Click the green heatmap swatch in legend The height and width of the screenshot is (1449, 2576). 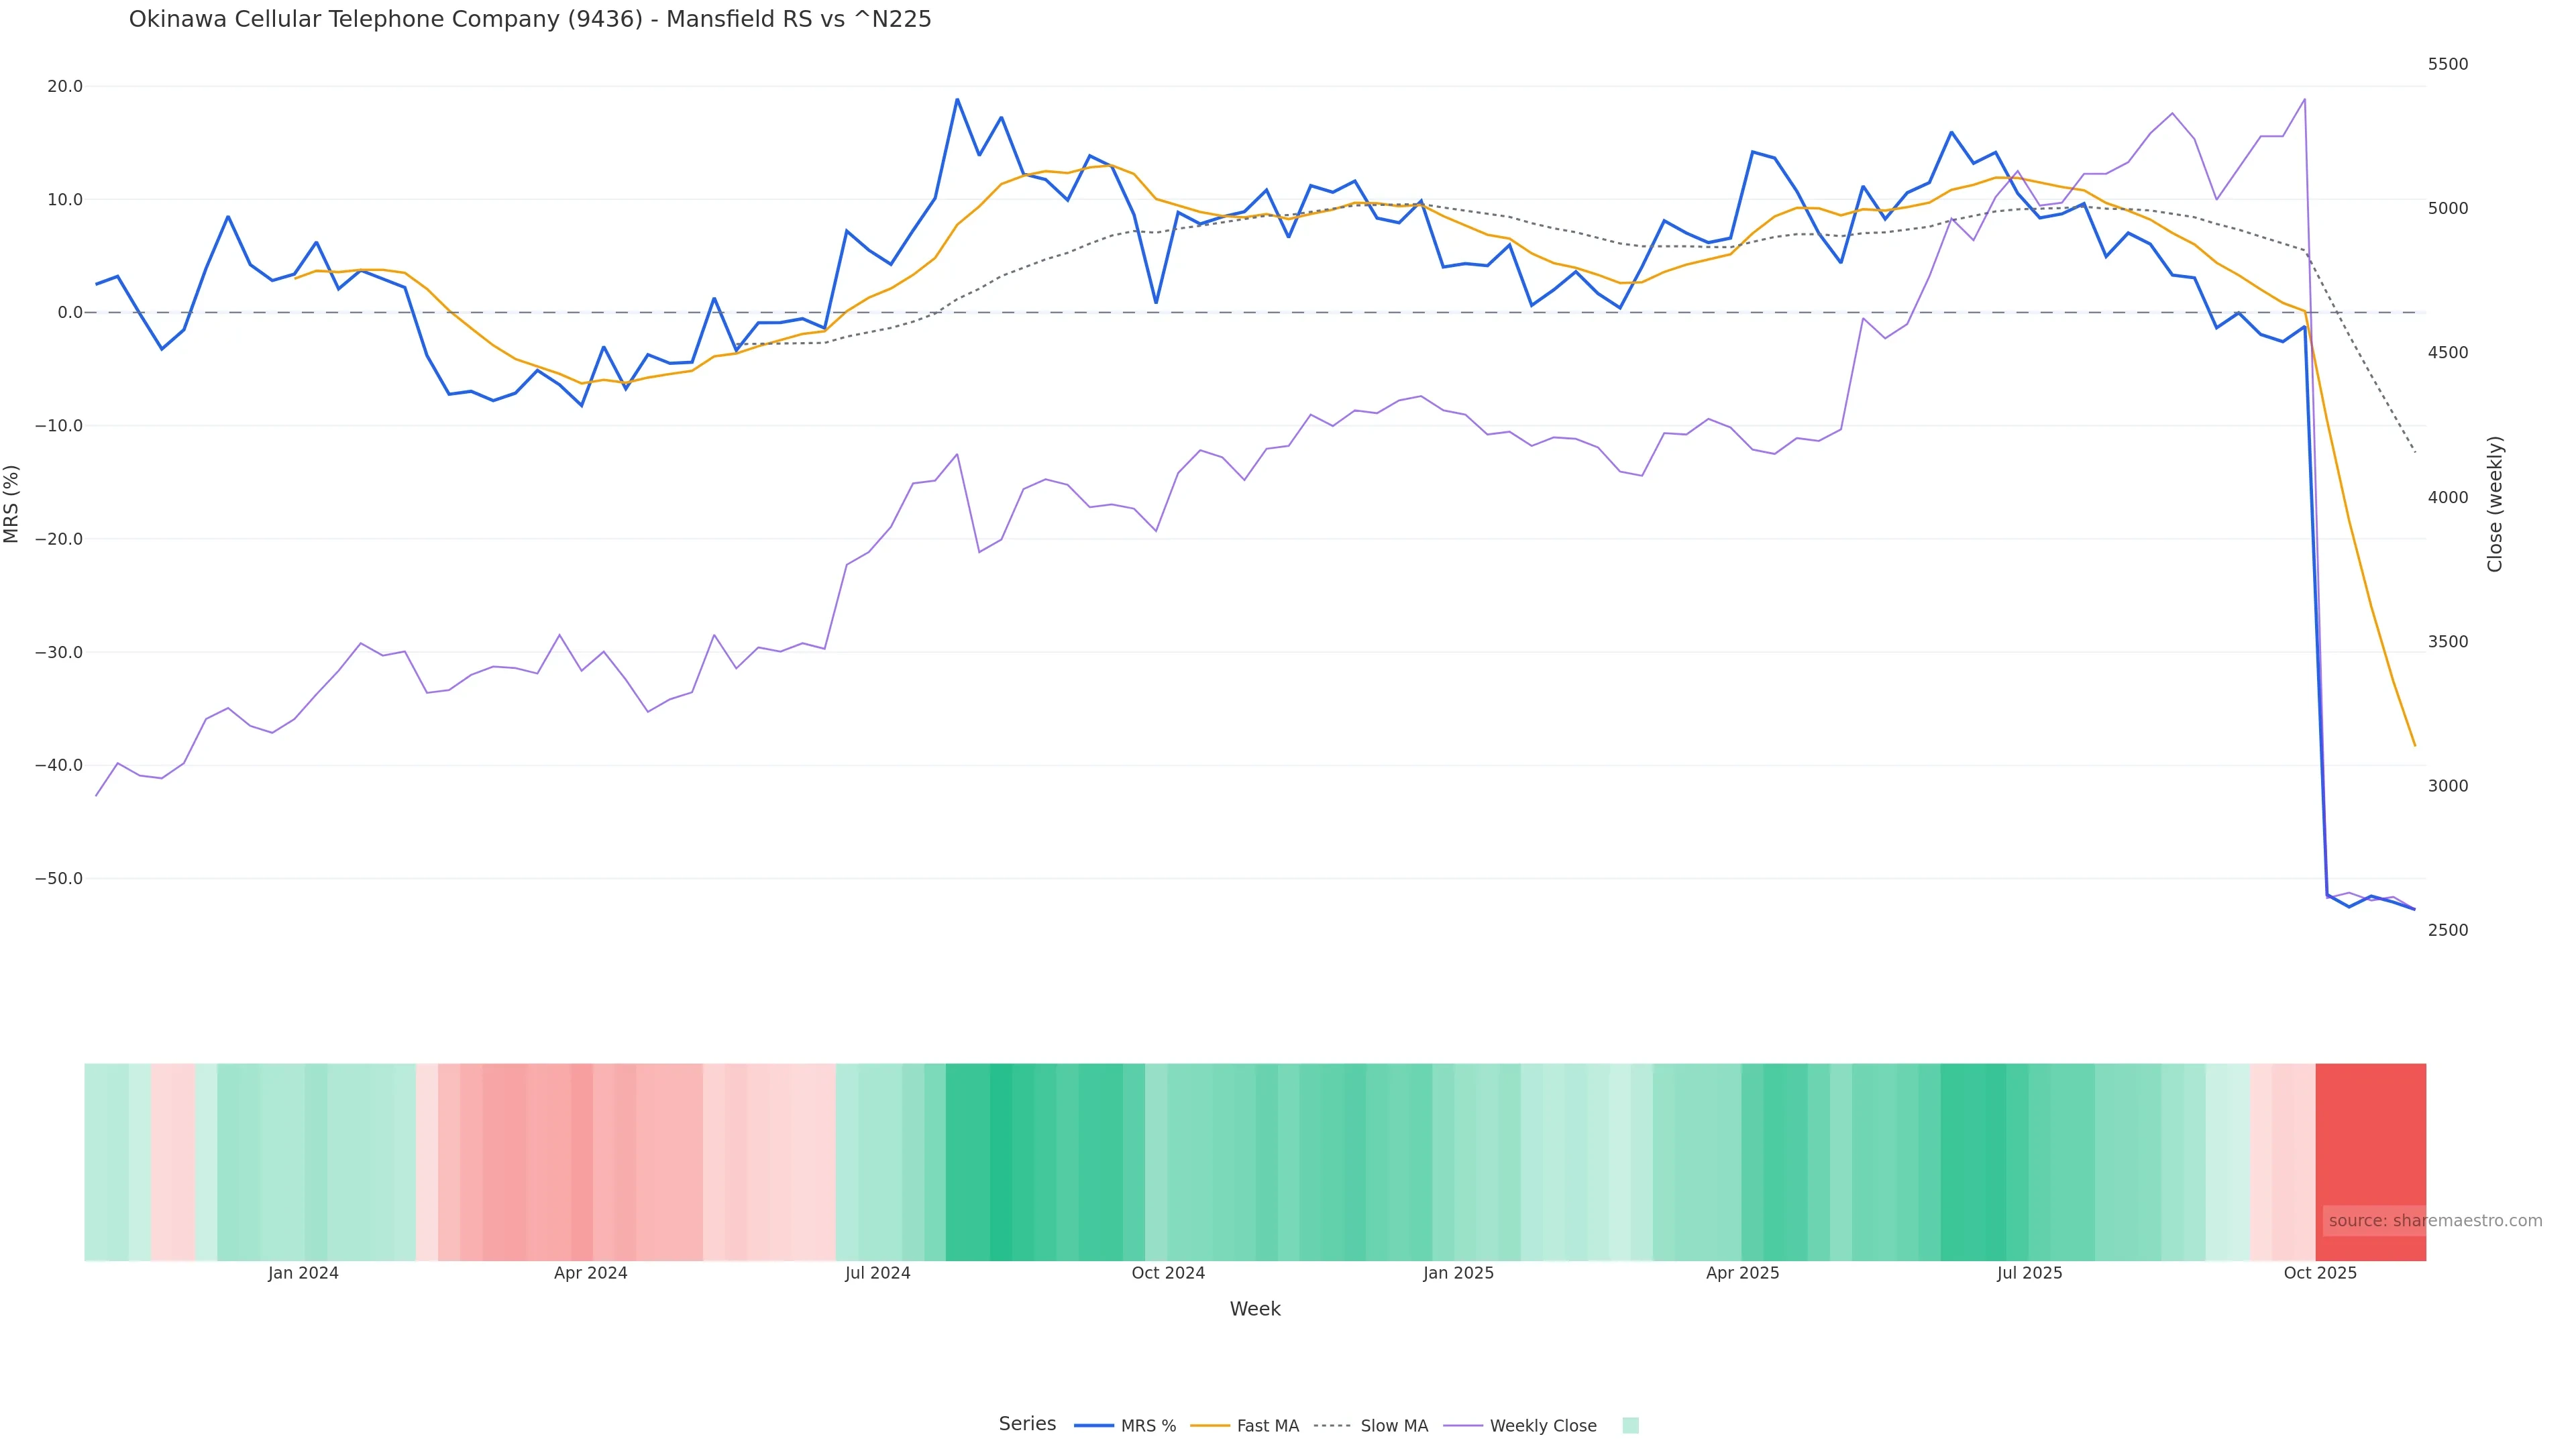pyautogui.click(x=1630, y=1425)
